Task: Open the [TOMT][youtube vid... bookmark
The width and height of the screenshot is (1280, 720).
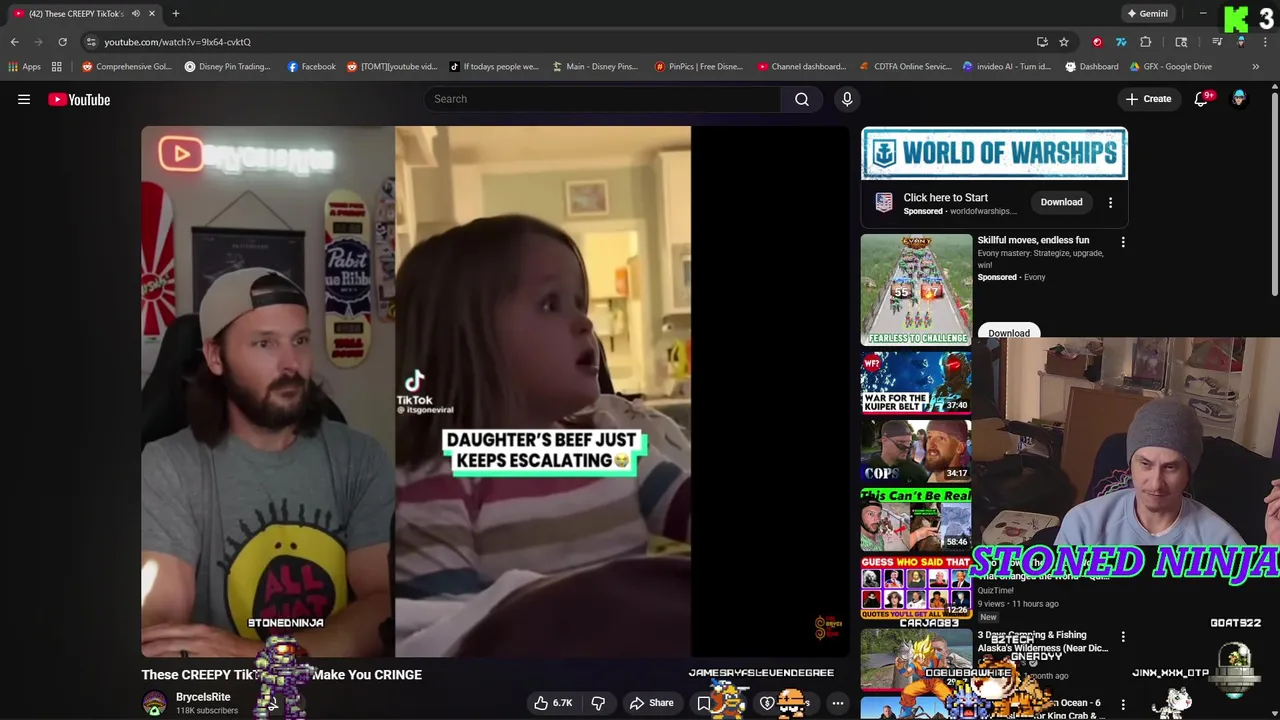Action: (392, 67)
